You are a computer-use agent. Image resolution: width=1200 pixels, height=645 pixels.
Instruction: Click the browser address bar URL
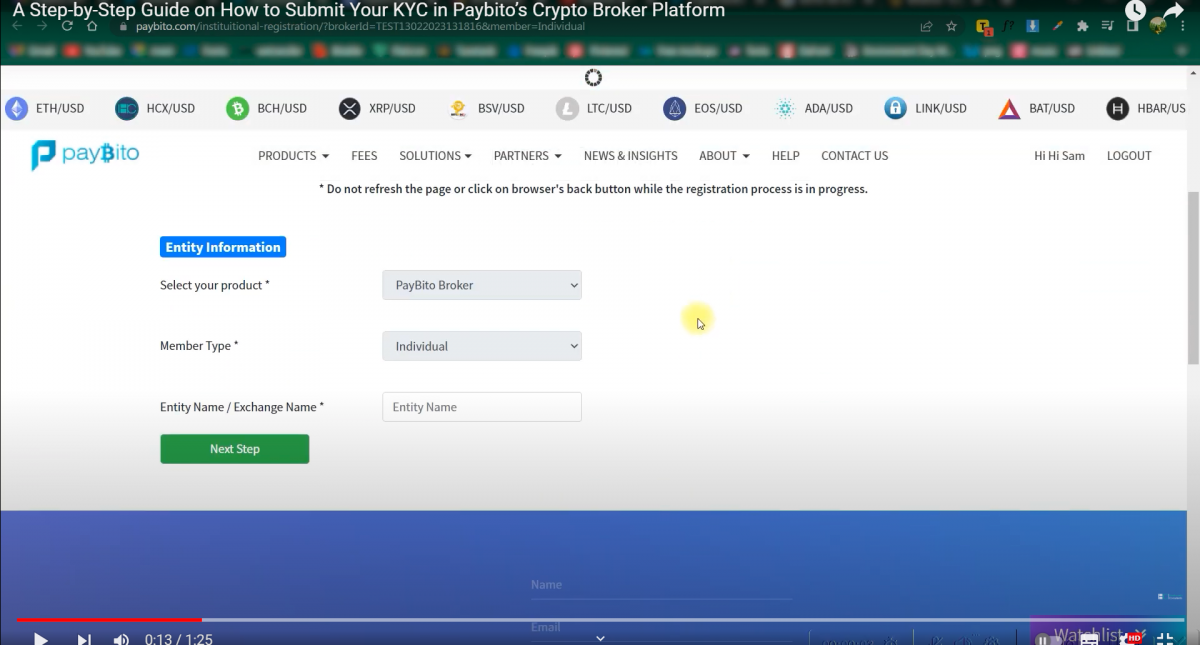point(360,27)
